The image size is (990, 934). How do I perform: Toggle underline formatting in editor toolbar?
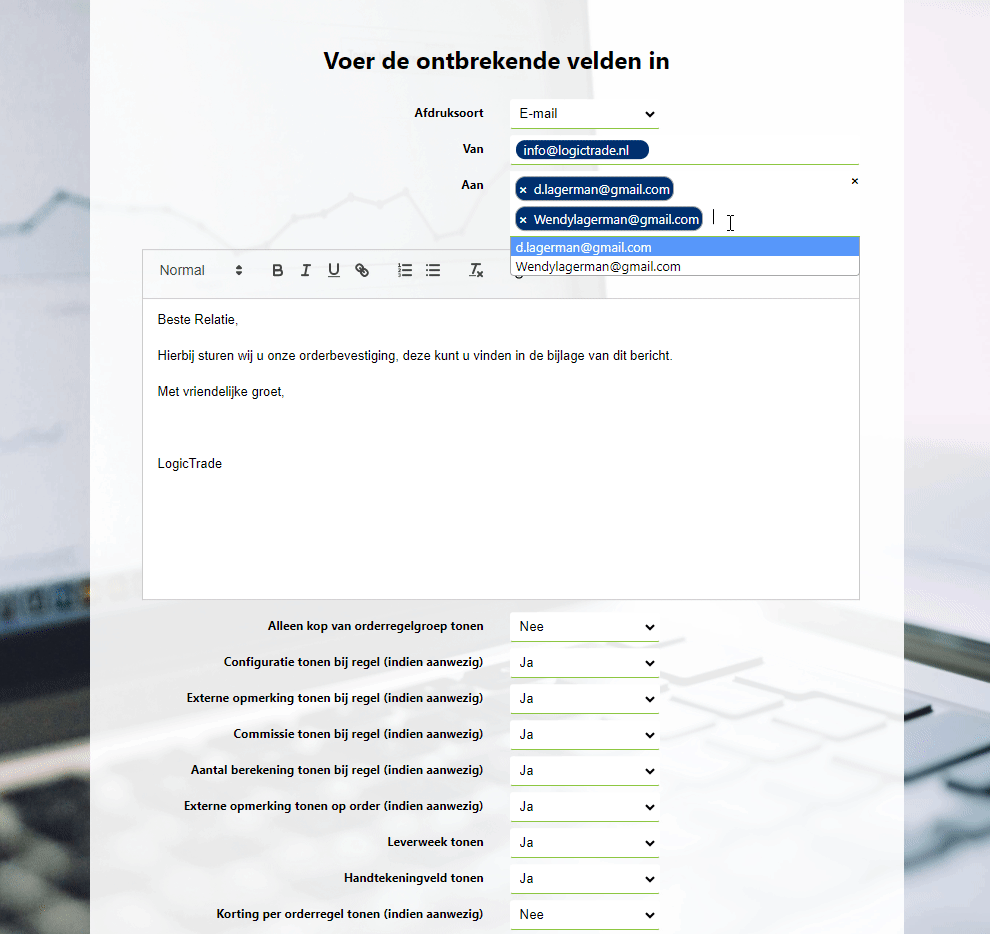(334, 270)
